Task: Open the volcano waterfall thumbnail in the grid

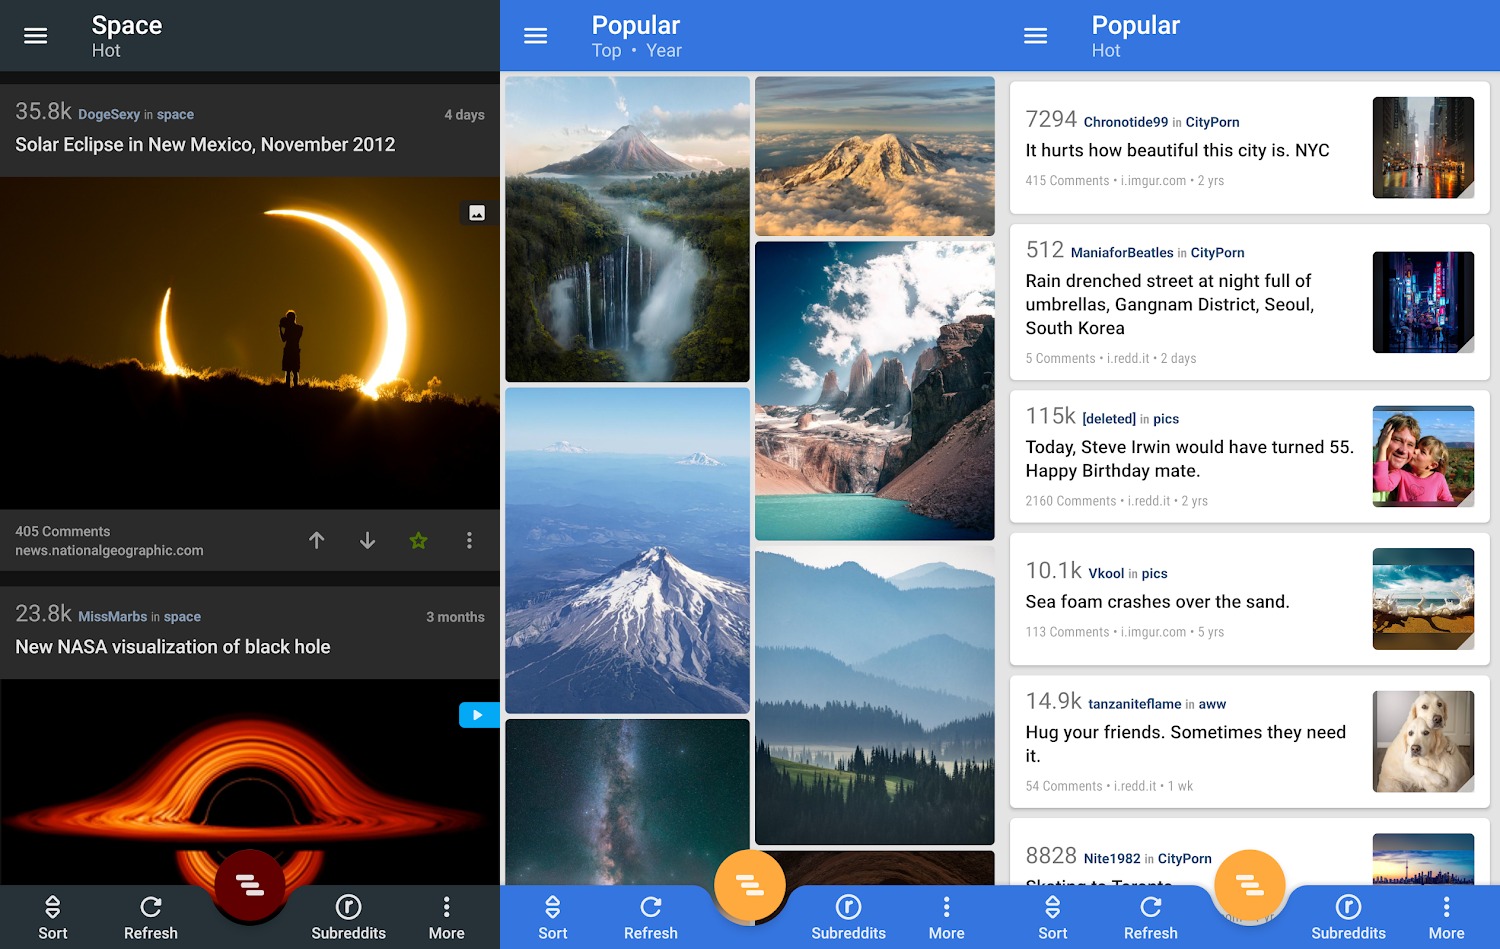Action: point(627,228)
